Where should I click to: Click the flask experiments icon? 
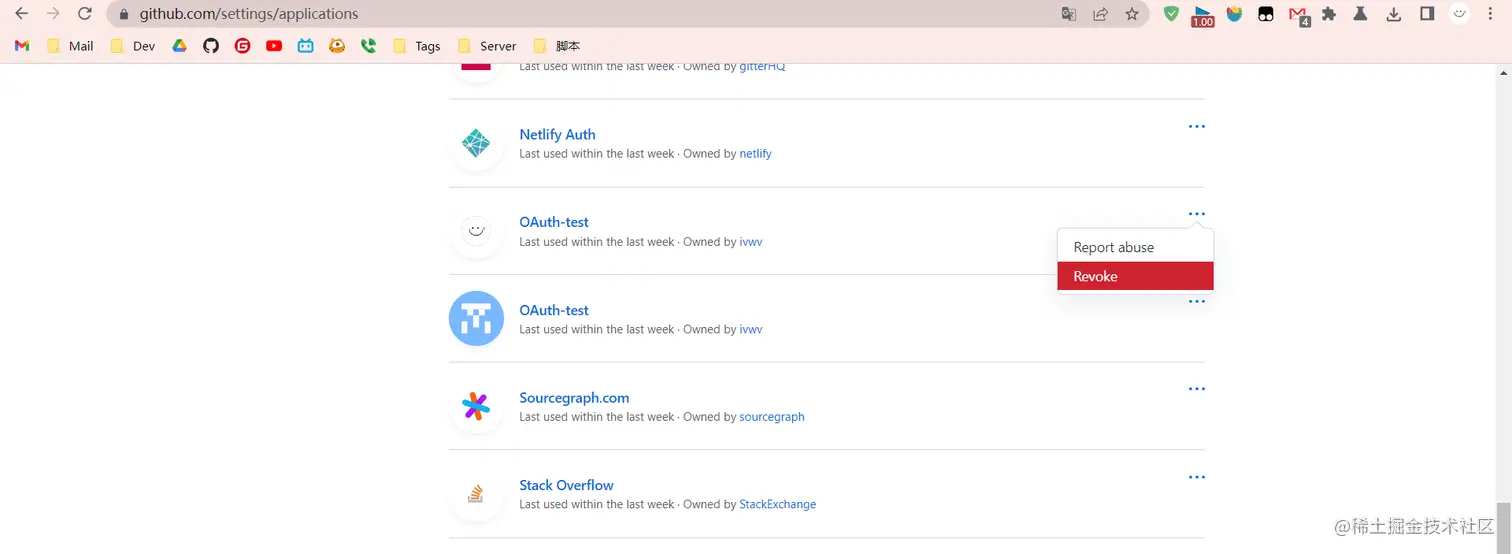[x=1360, y=14]
